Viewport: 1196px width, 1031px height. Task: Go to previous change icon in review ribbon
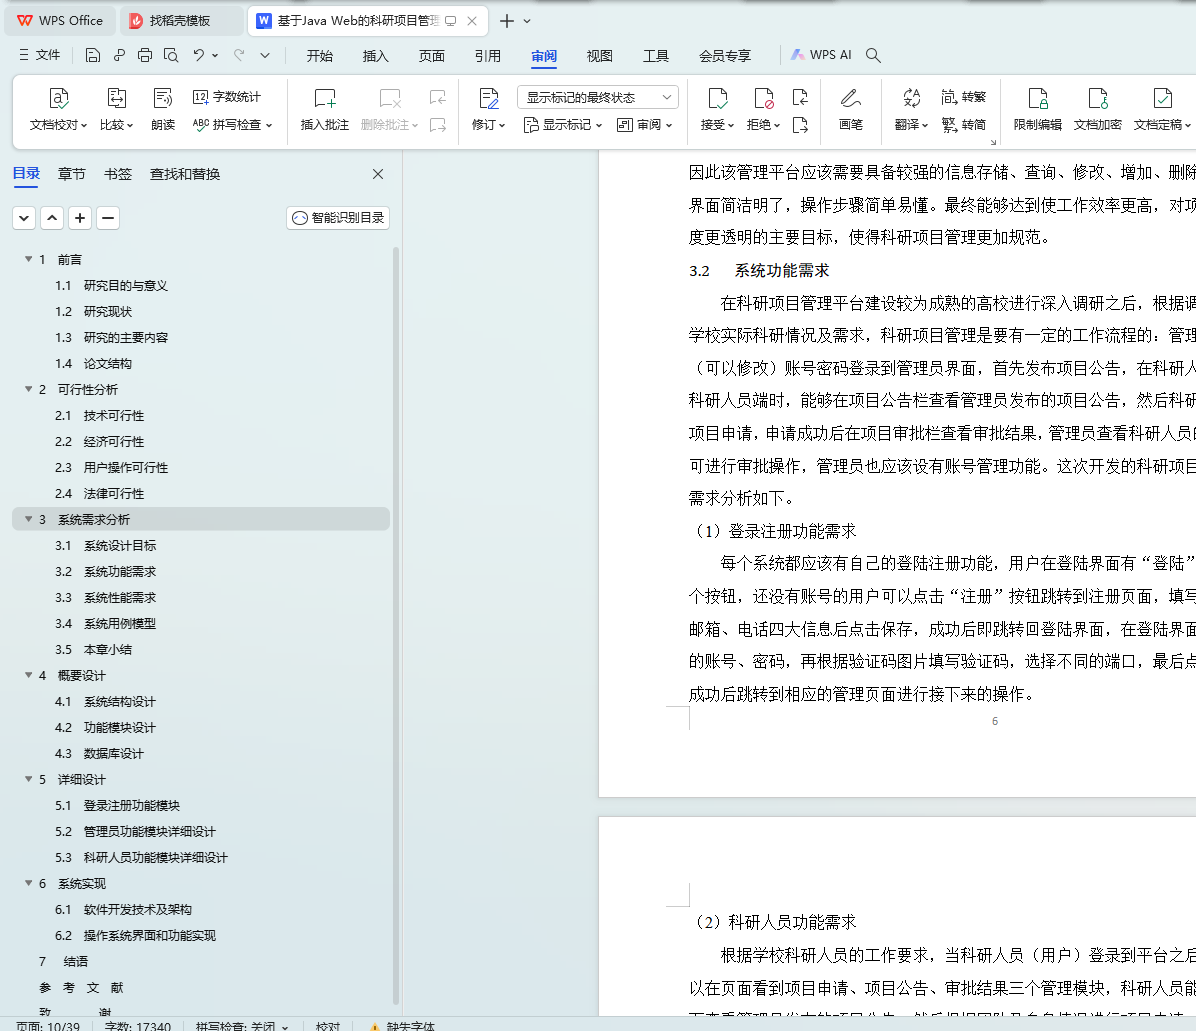point(799,97)
